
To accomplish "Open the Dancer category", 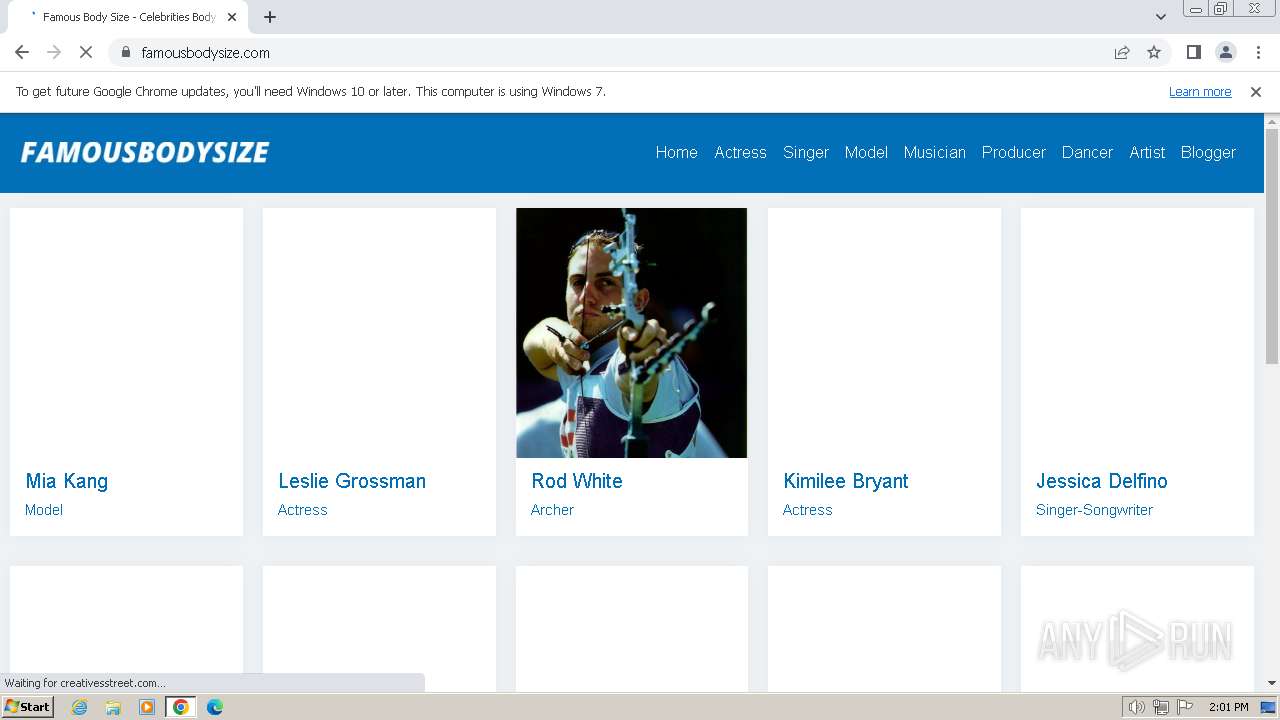I will [x=1087, y=152].
